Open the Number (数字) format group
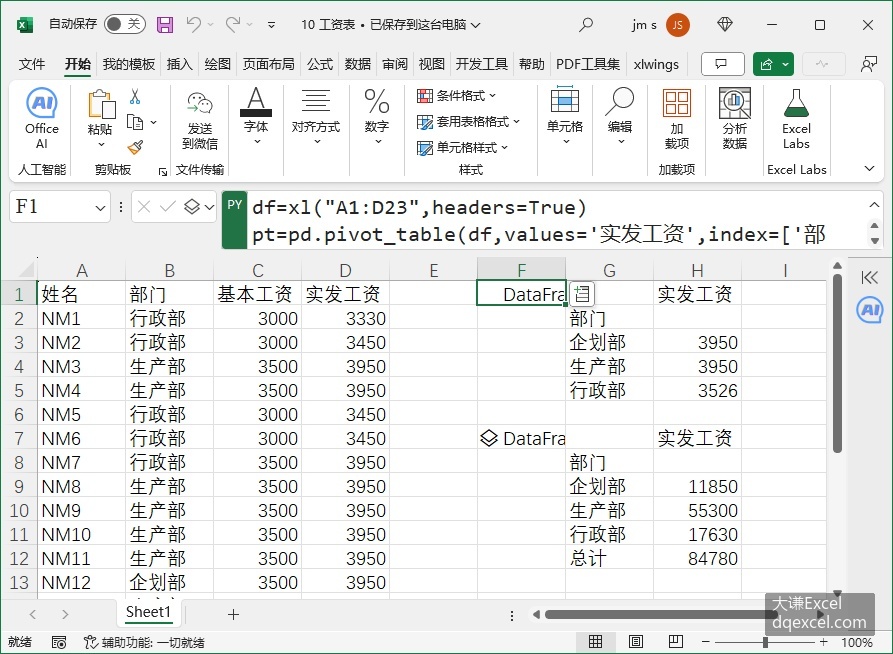The height and width of the screenshot is (654, 893). pos(377,116)
